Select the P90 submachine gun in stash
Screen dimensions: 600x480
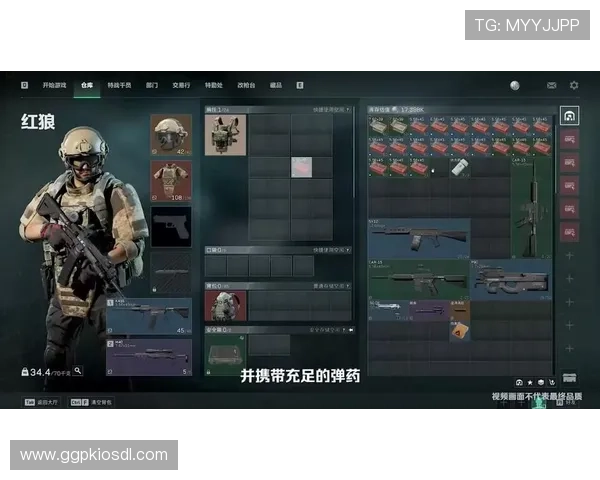(x=511, y=280)
